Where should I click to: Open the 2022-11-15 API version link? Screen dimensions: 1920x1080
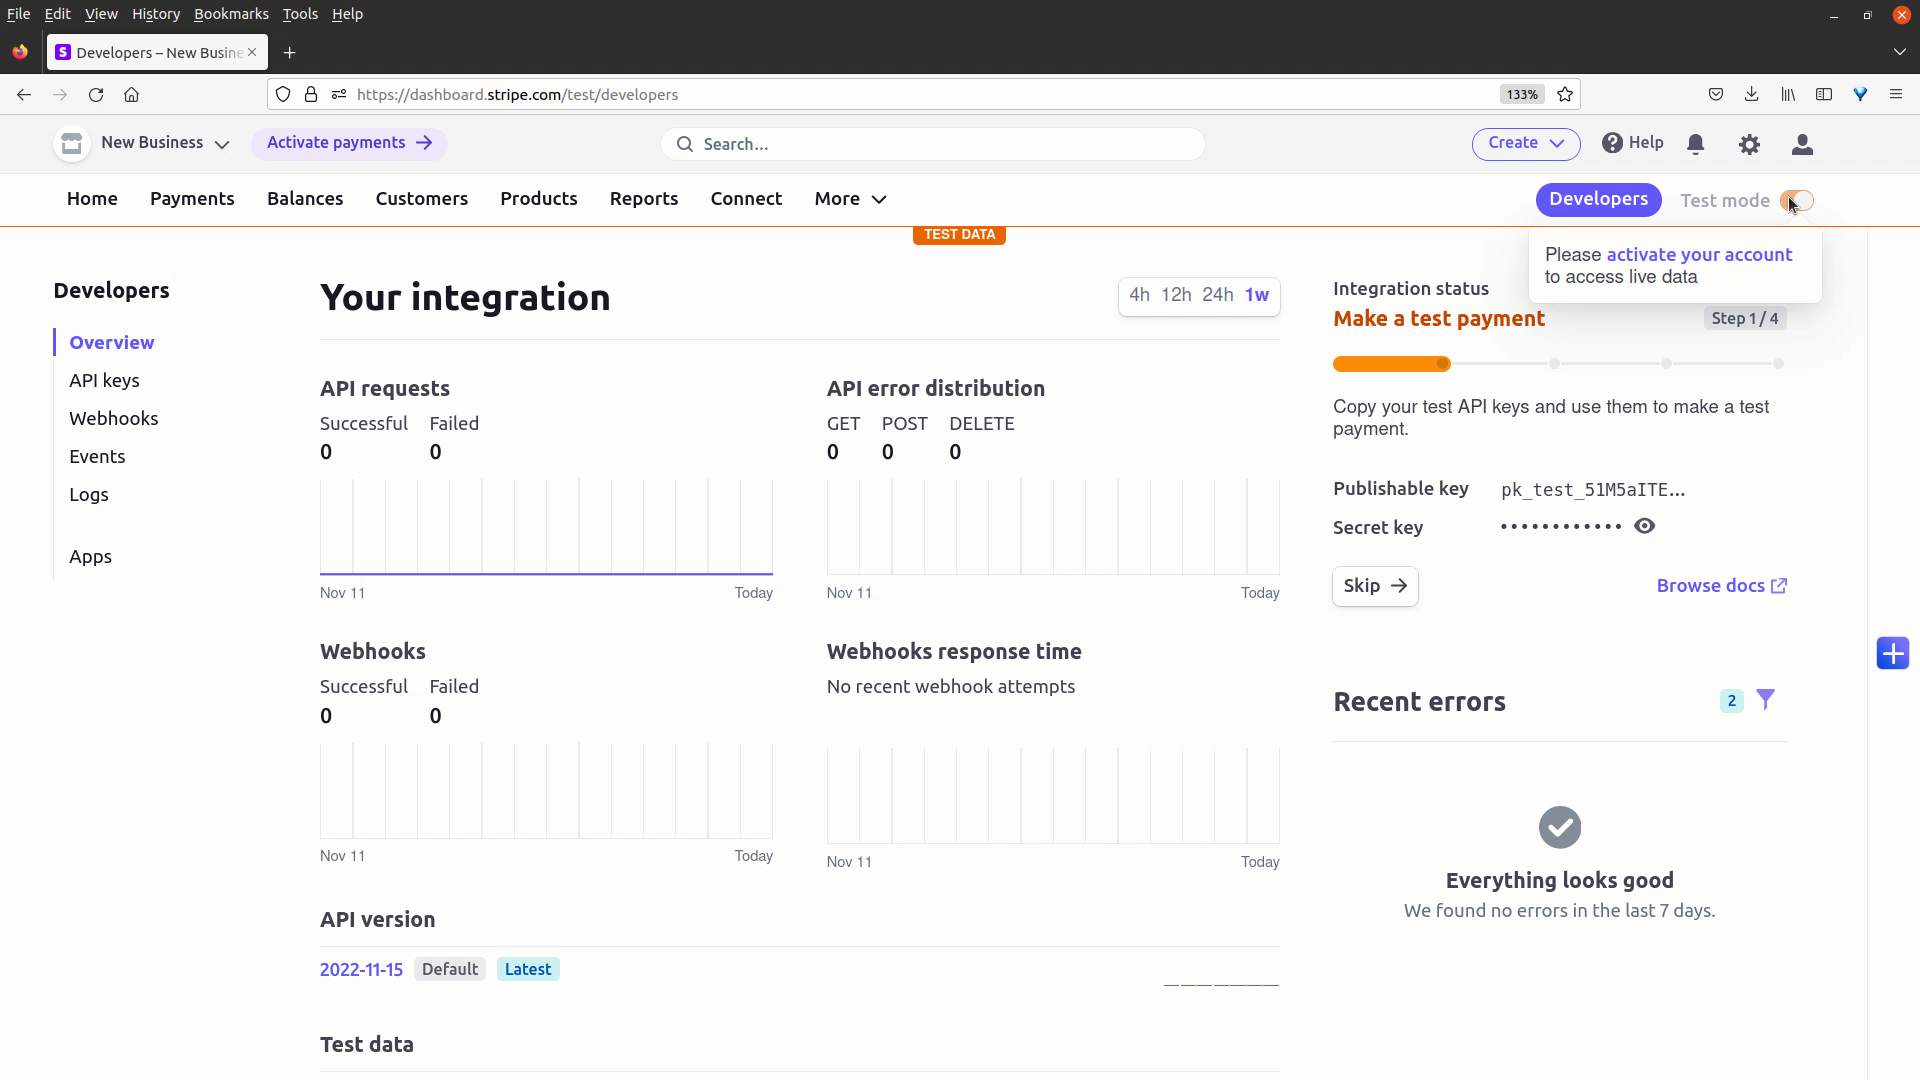[361, 969]
